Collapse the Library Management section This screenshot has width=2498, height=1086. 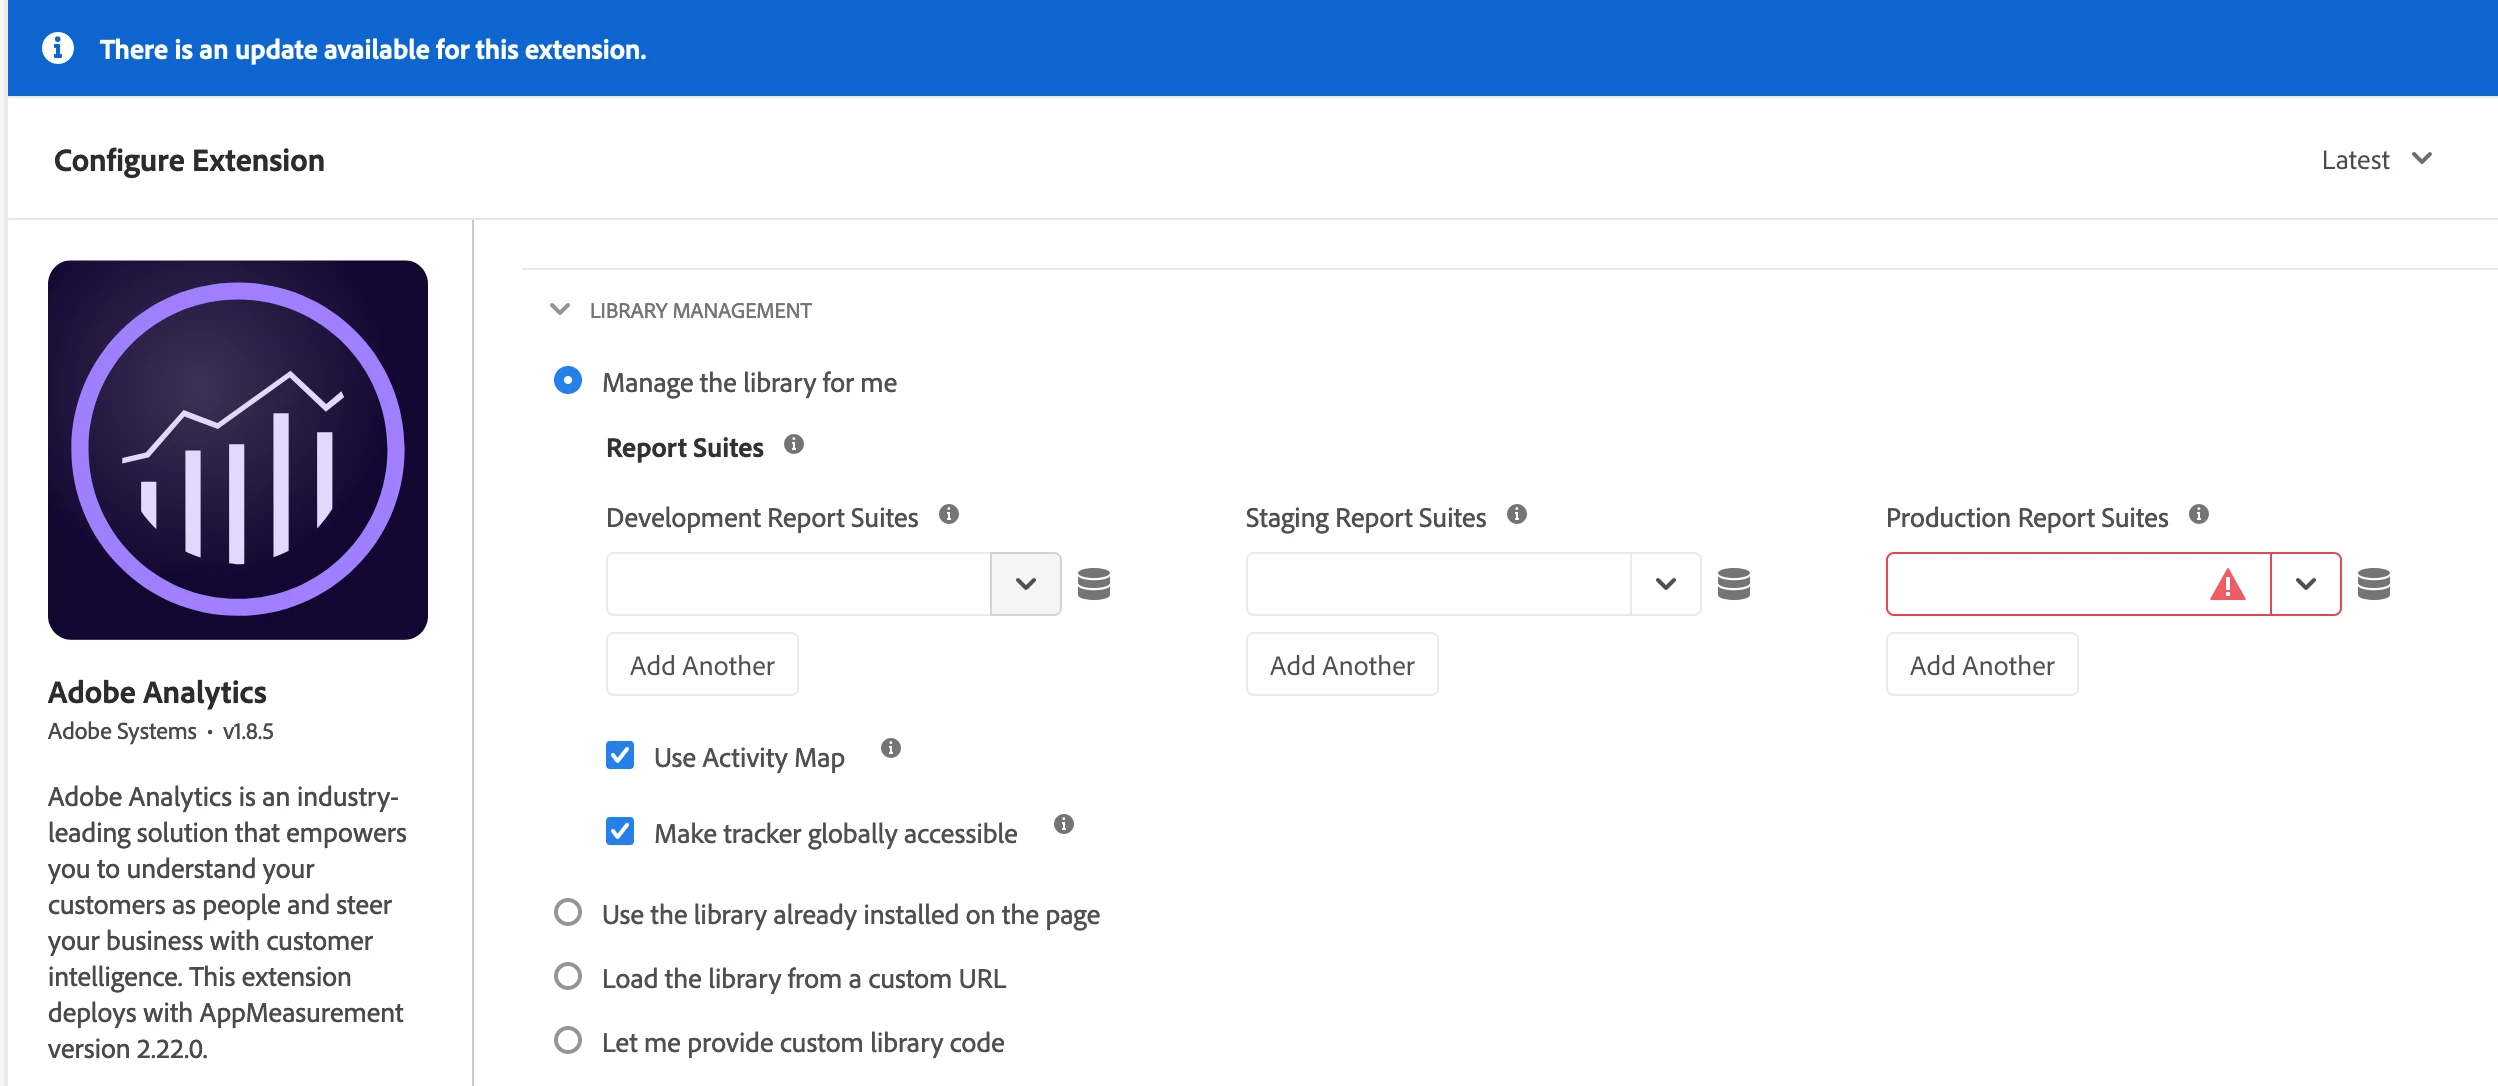coord(560,310)
